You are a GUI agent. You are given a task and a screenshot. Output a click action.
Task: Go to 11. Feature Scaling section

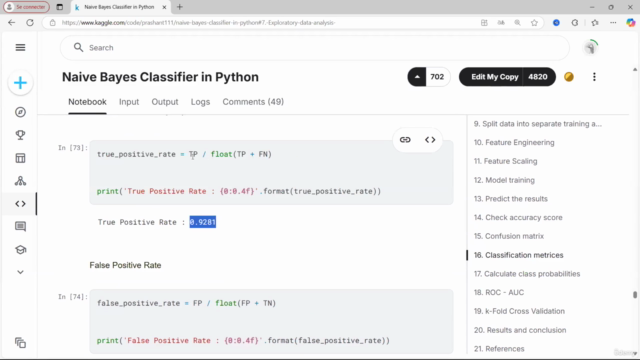[505, 161]
